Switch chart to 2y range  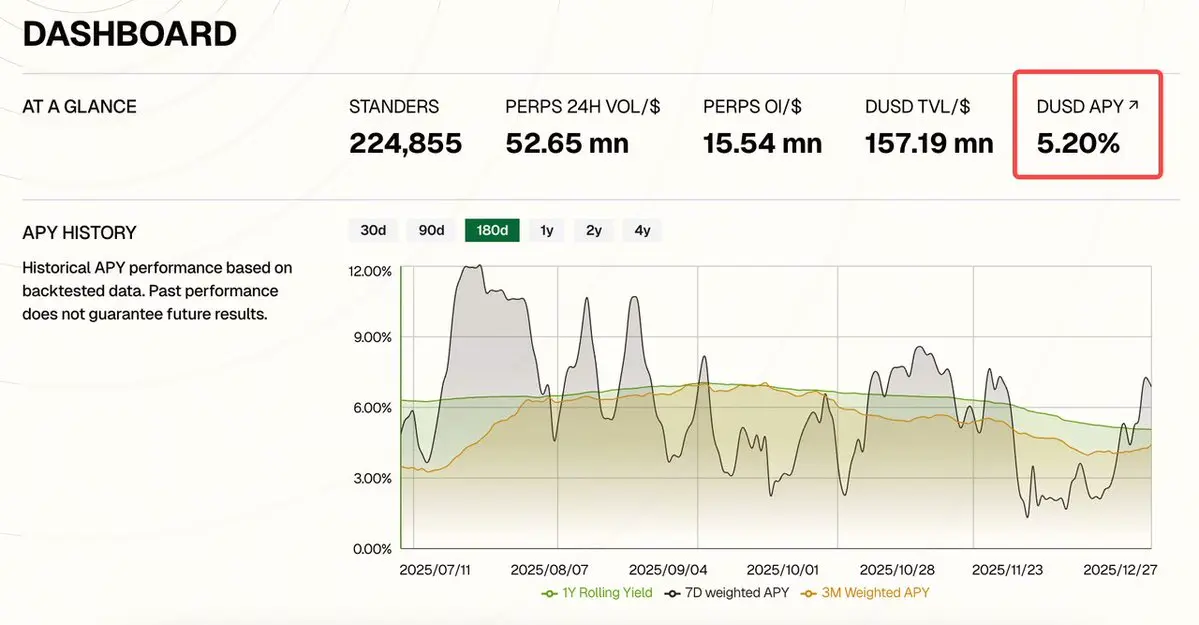[x=594, y=230]
